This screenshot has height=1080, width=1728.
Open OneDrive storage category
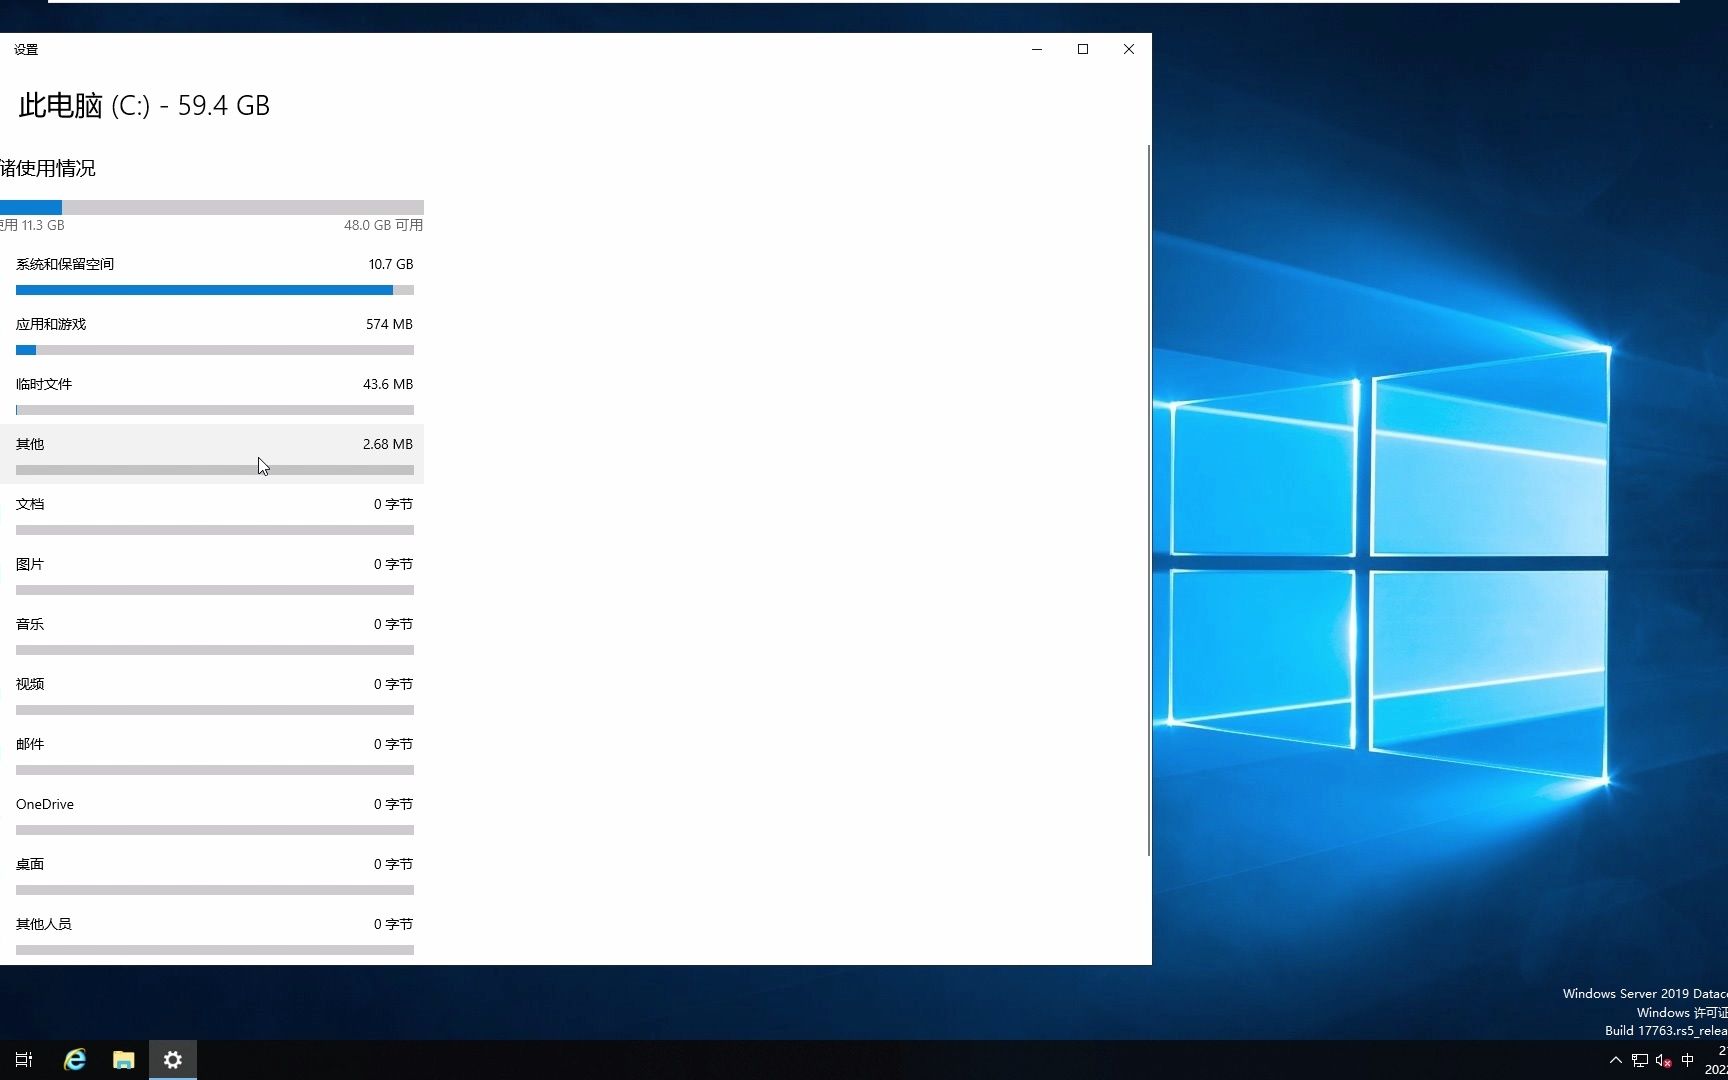(x=212, y=814)
